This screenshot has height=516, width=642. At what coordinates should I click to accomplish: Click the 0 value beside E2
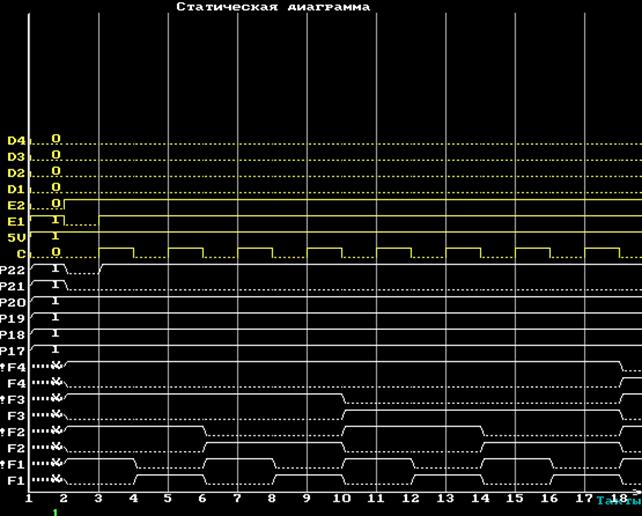pos(56,203)
